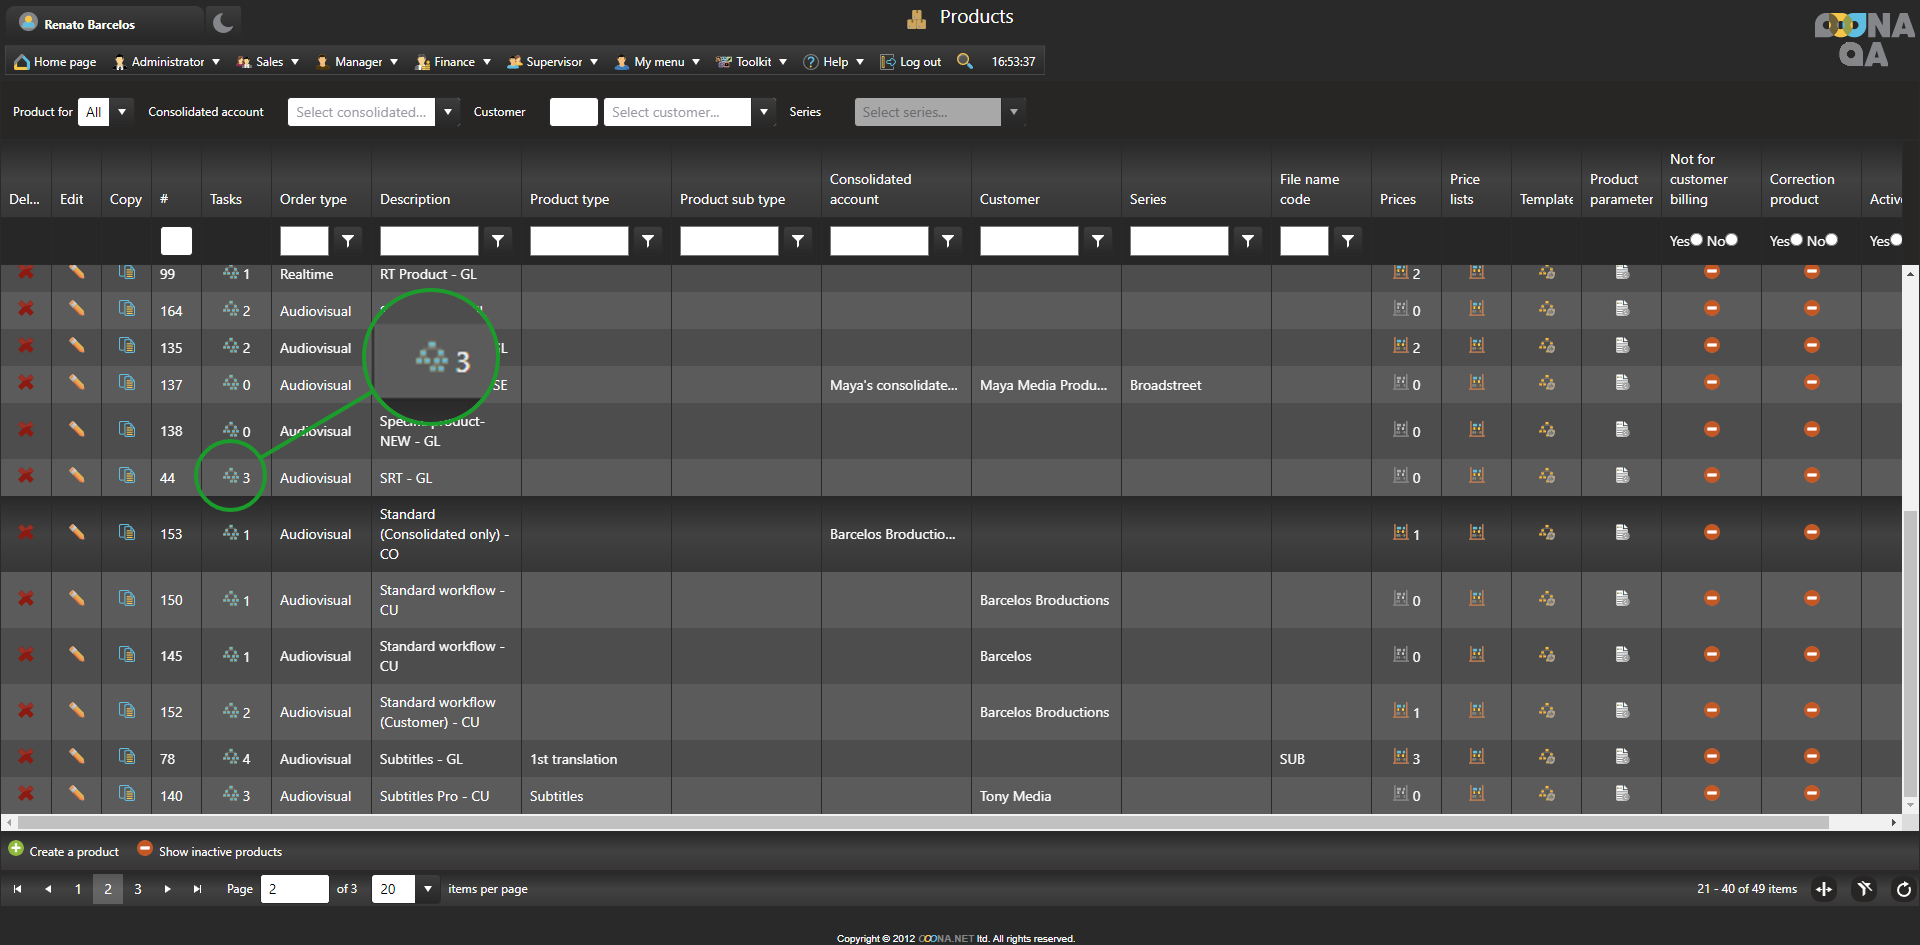Expand items per page dropdown
1920x945 pixels.
pyautogui.click(x=428, y=889)
